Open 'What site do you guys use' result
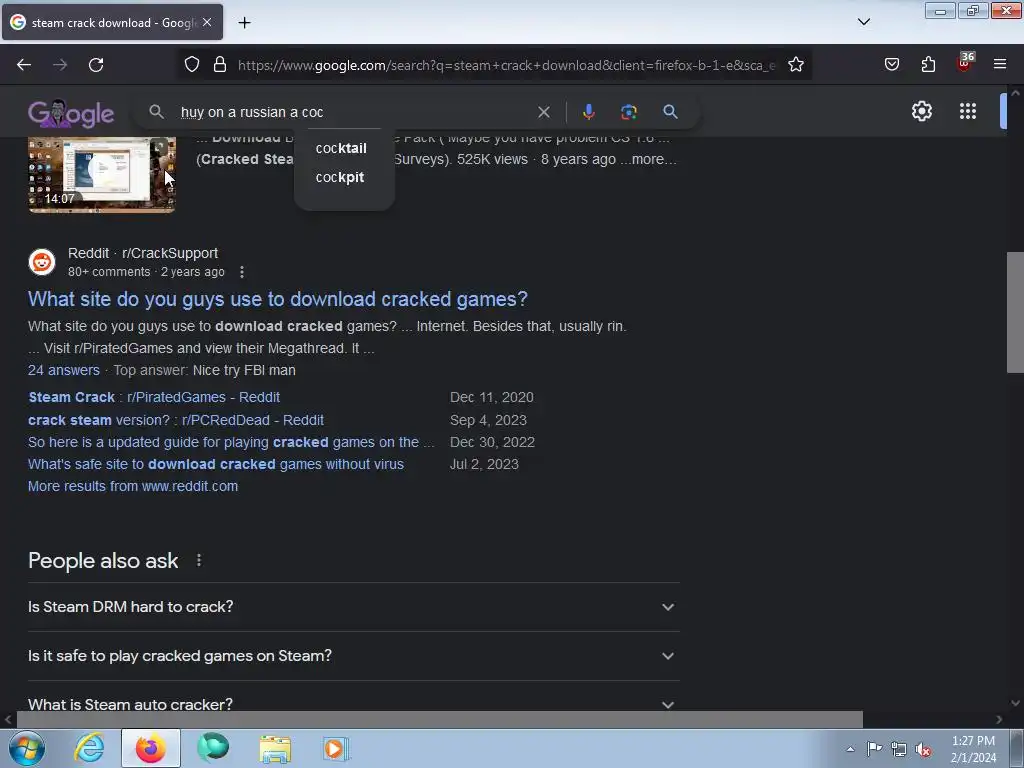 278,299
